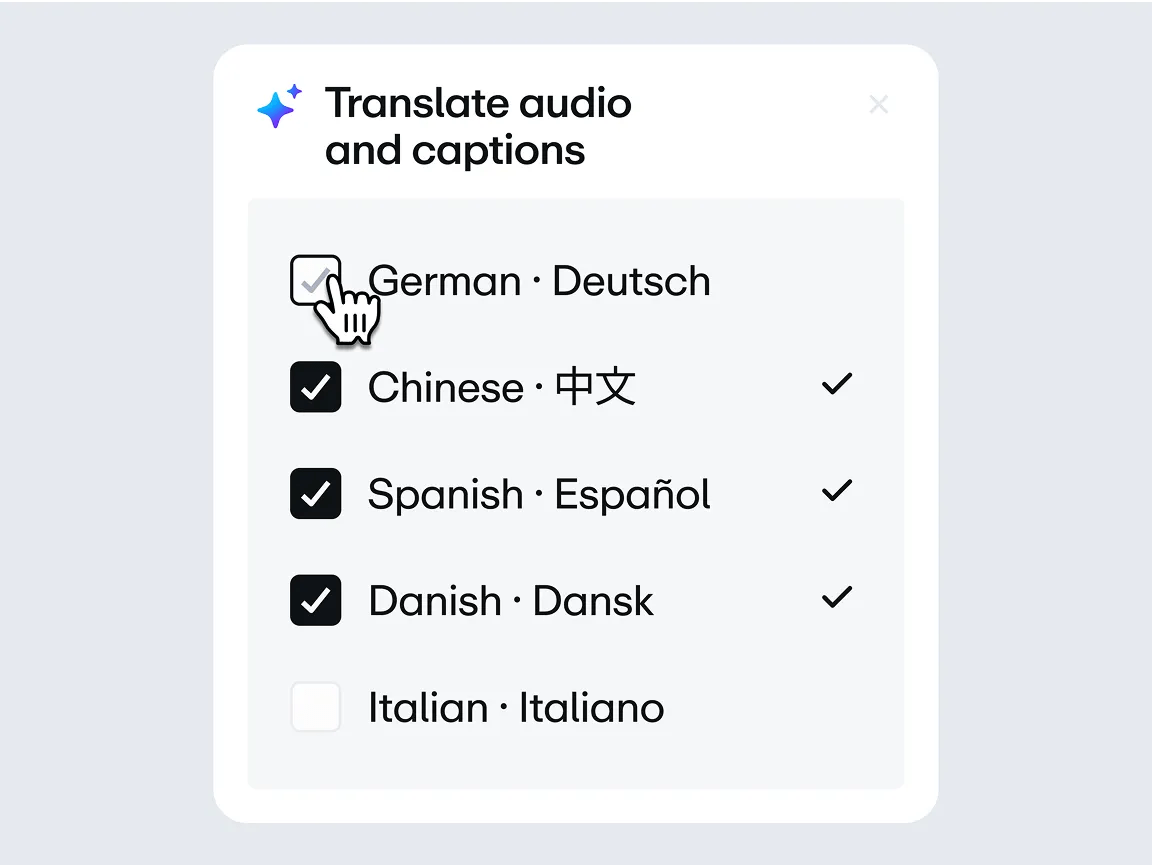The image size is (1152, 865).
Task: Click the Chinese characters 中文
Action: pyautogui.click(x=596, y=387)
